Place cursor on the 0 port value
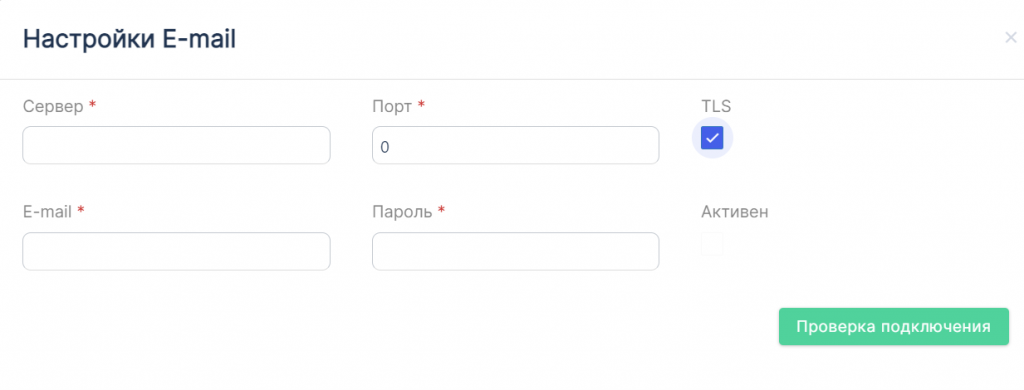Image resolution: width=1024 pixels, height=390 pixels. tap(385, 147)
